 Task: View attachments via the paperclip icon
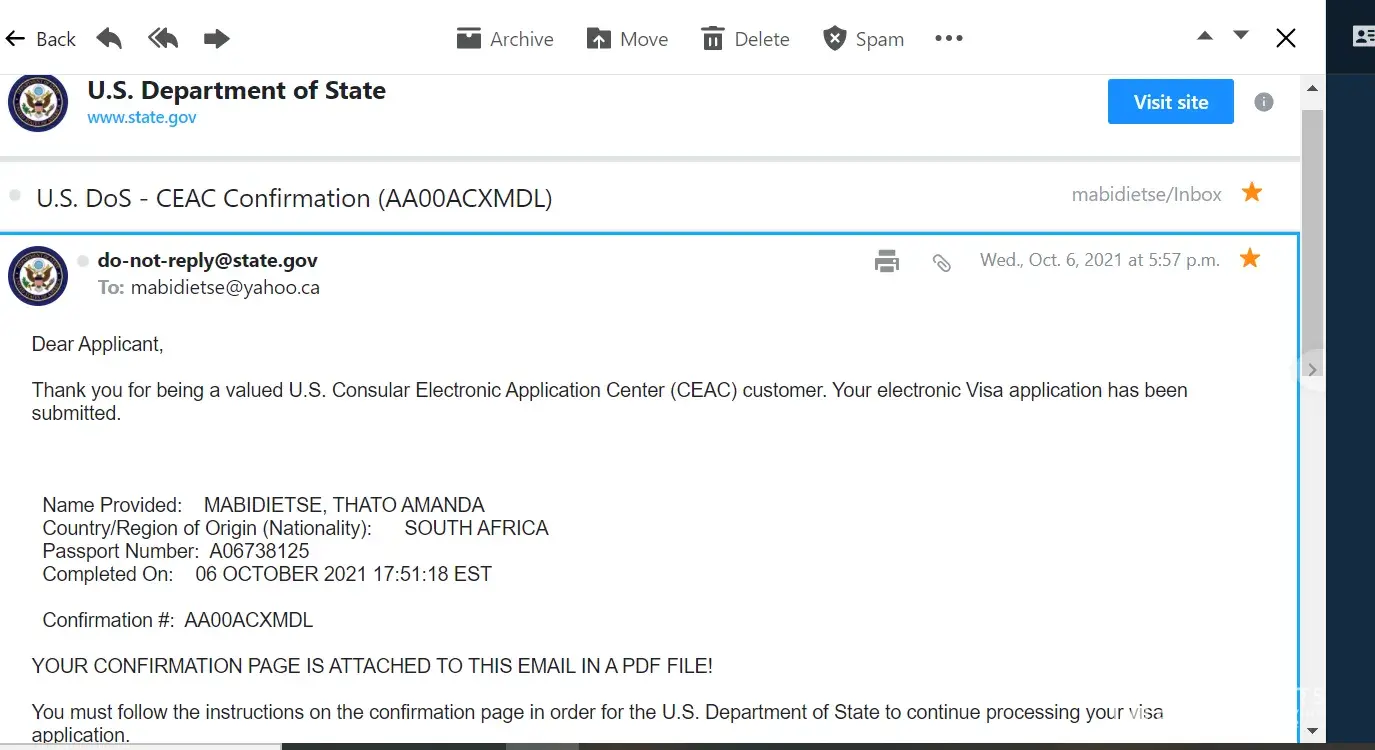pyautogui.click(x=941, y=262)
